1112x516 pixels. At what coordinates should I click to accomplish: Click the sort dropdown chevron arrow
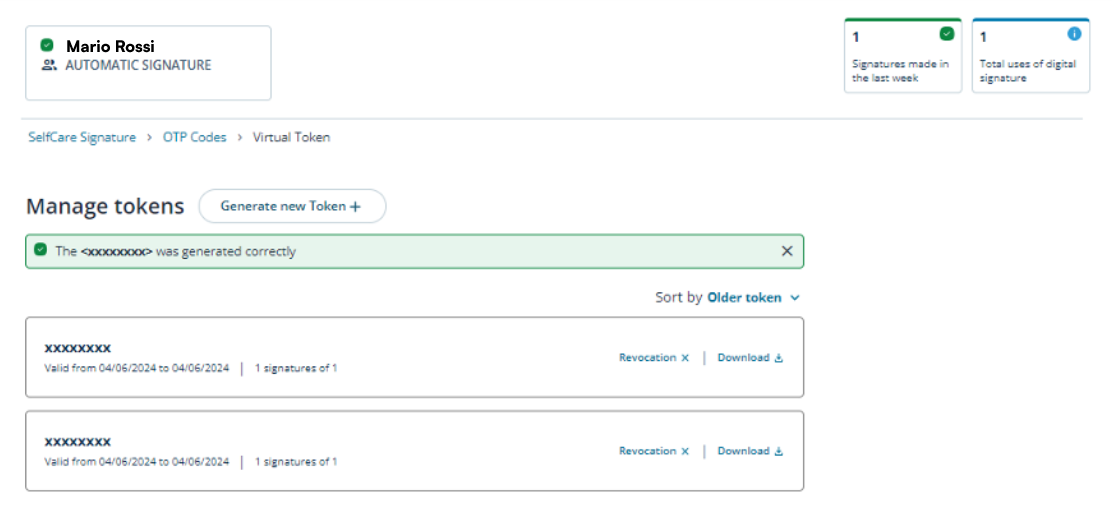795,298
